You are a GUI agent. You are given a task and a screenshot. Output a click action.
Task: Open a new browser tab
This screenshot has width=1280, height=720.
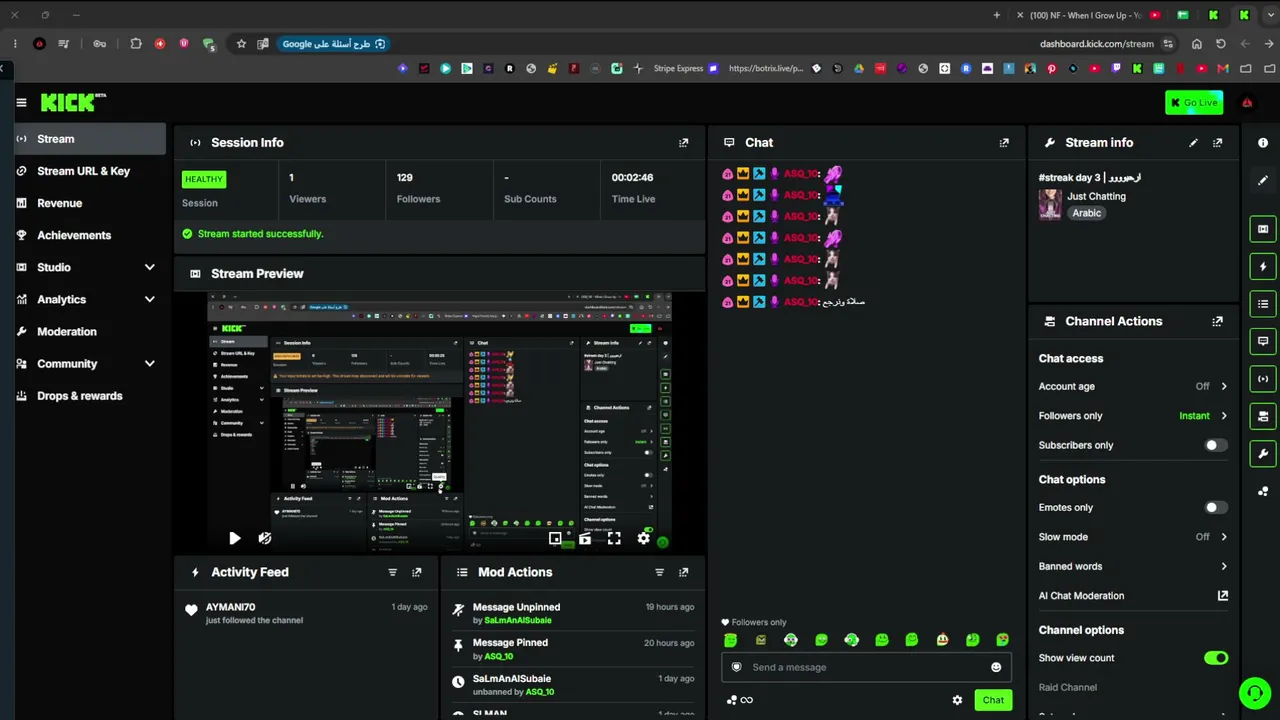click(996, 15)
